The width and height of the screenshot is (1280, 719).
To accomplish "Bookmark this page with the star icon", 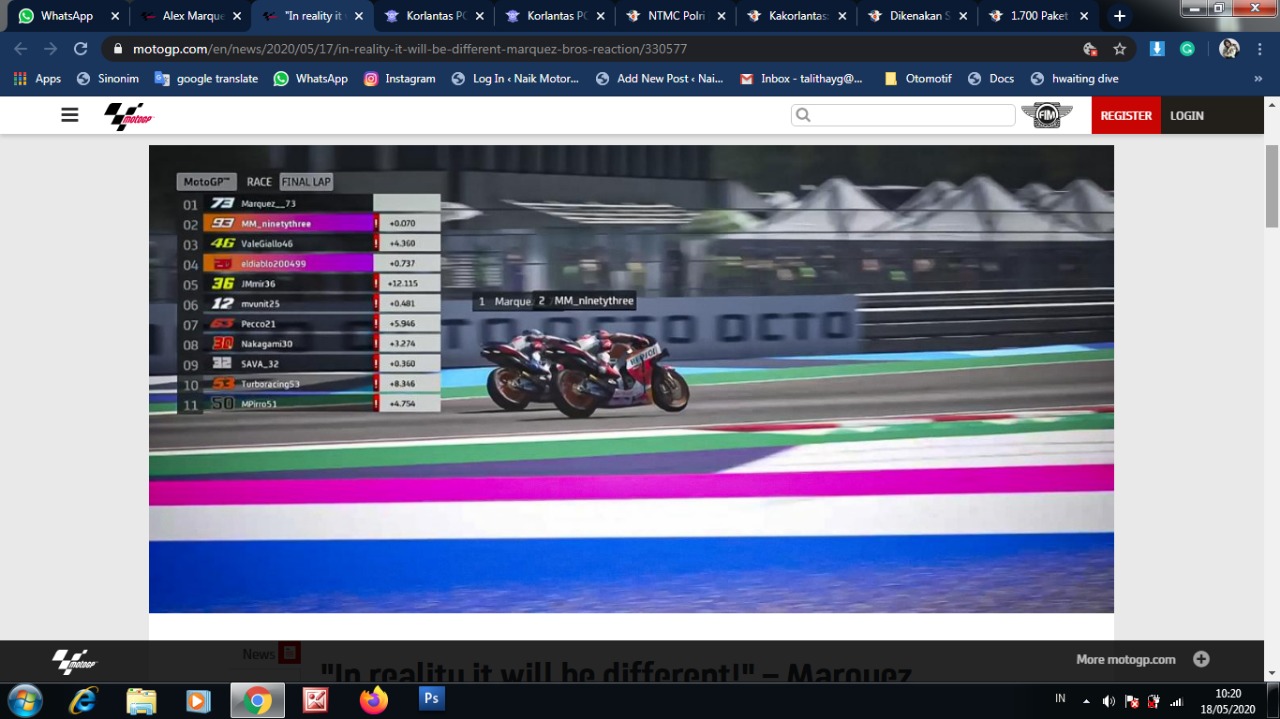I will pyautogui.click(x=1120, y=49).
